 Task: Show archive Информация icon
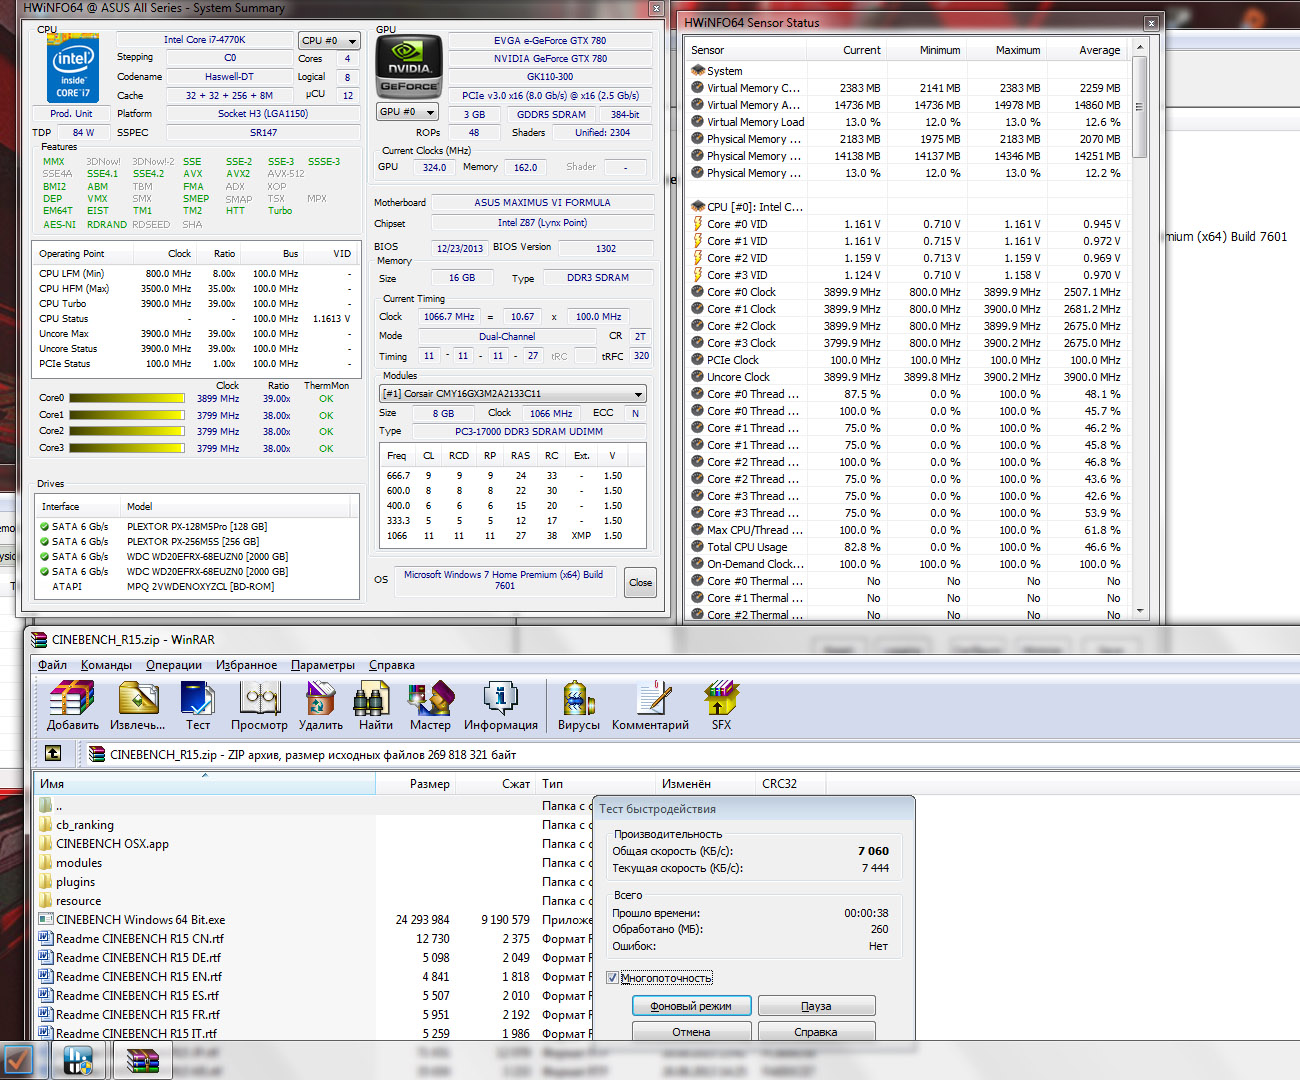(x=500, y=698)
